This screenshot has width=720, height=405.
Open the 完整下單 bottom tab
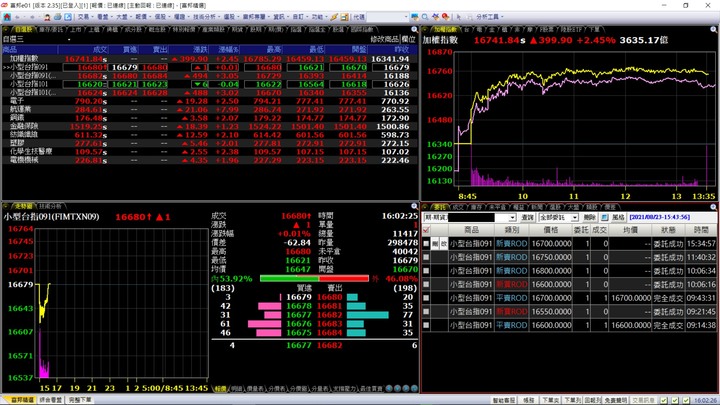tap(80, 400)
